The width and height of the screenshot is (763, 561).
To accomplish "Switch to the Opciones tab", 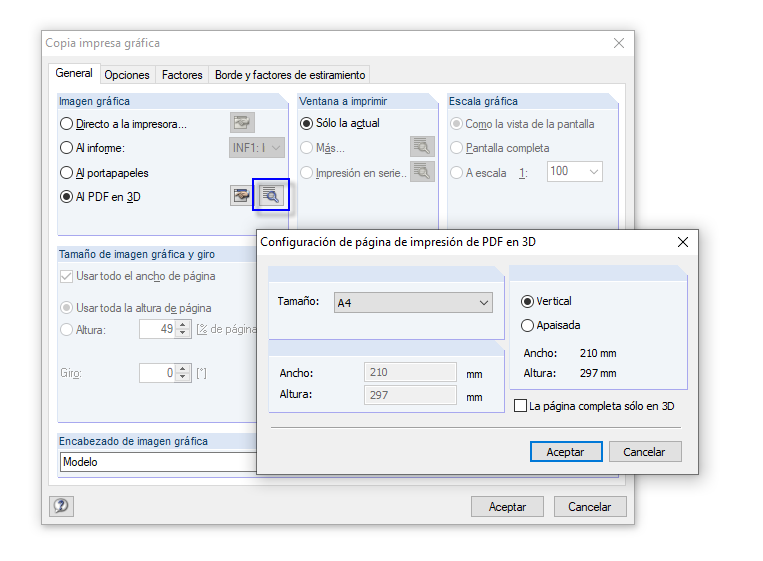I will [x=127, y=75].
